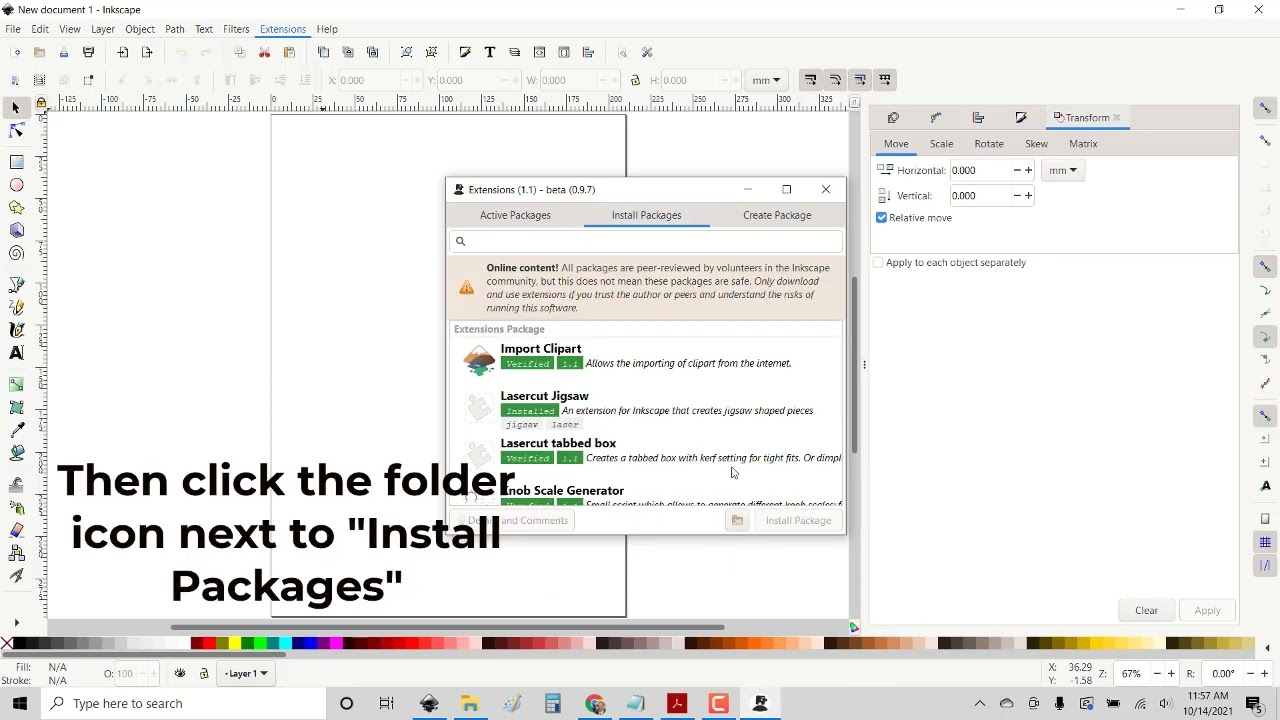Select the Spiral tool
The image size is (1280, 720).
(16, 254)
